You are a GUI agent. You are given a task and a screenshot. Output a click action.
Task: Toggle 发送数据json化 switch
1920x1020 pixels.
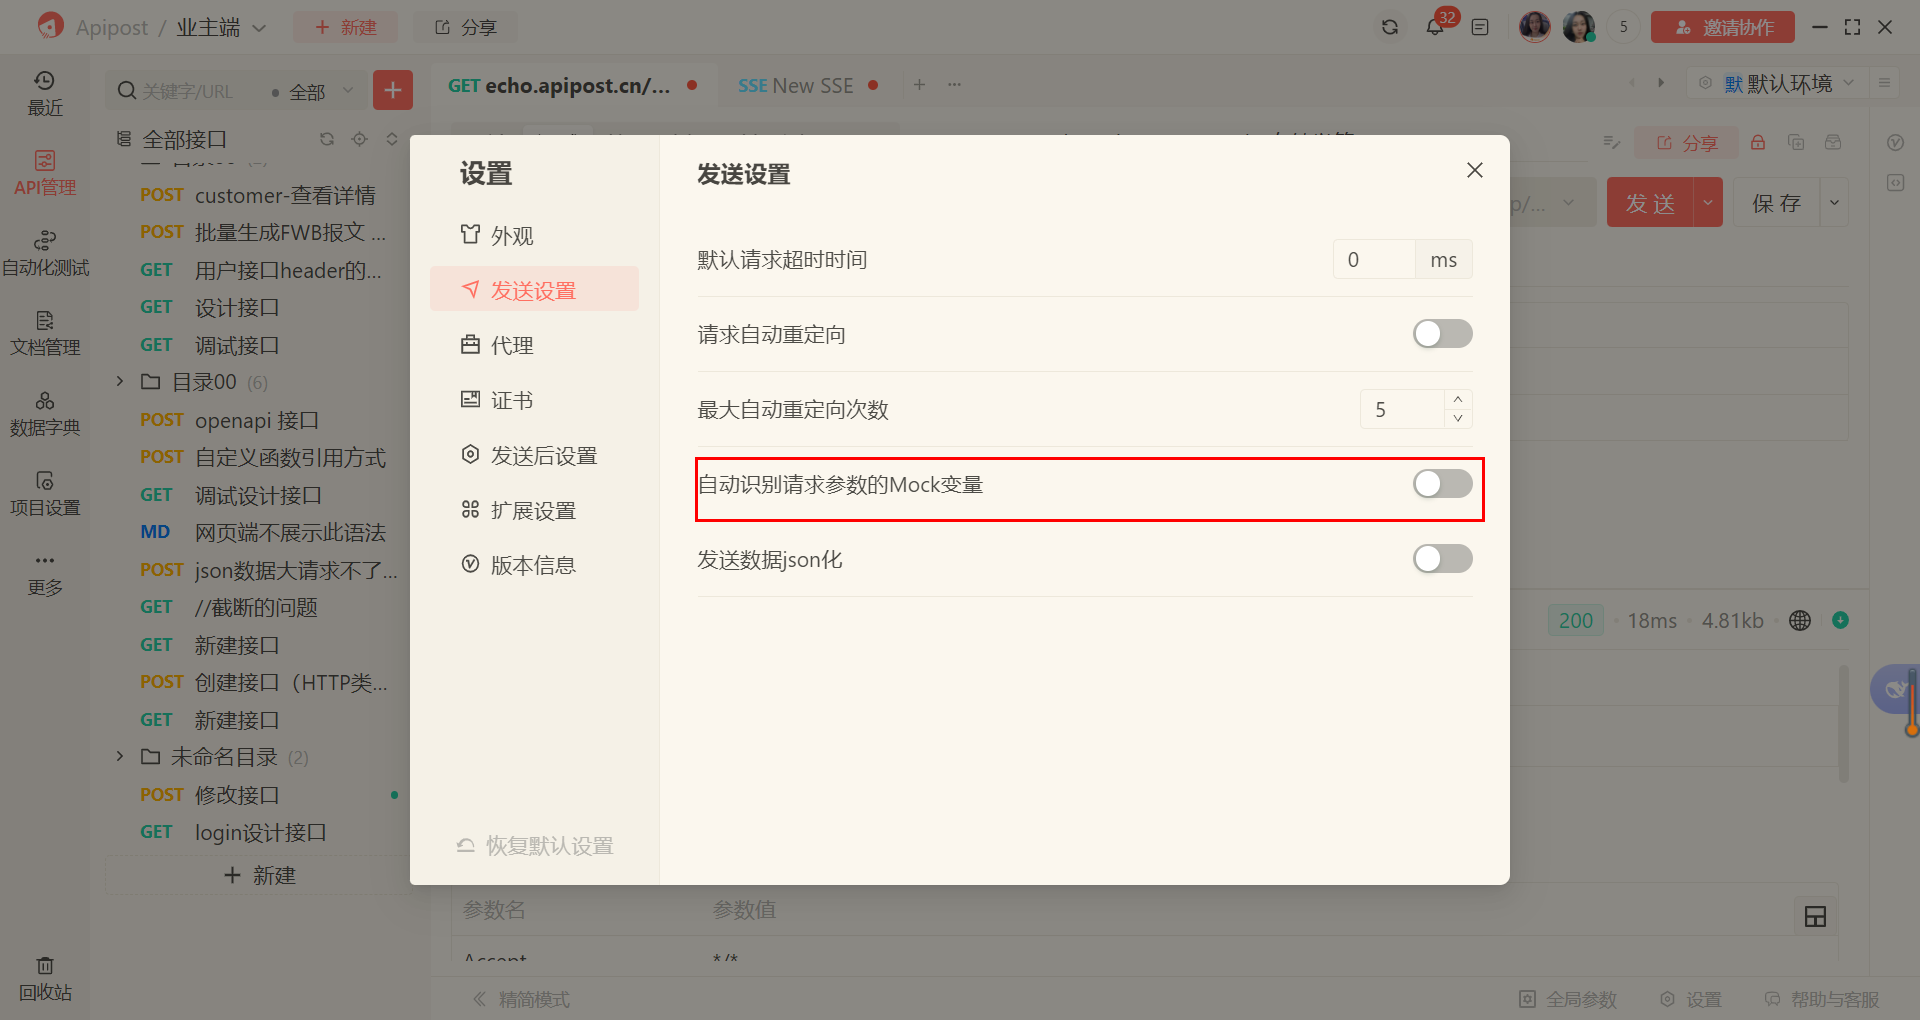click(x=1442, y=559)
